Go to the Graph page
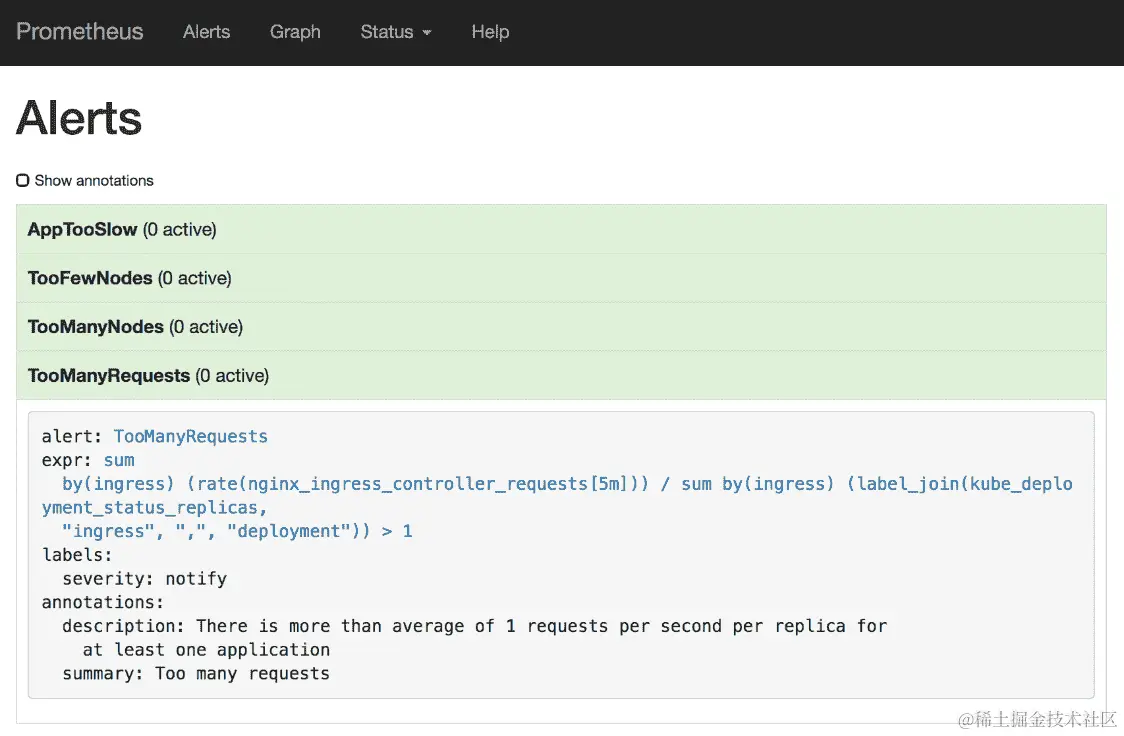Screen dimensions: 1124x736 click(295, 32)
